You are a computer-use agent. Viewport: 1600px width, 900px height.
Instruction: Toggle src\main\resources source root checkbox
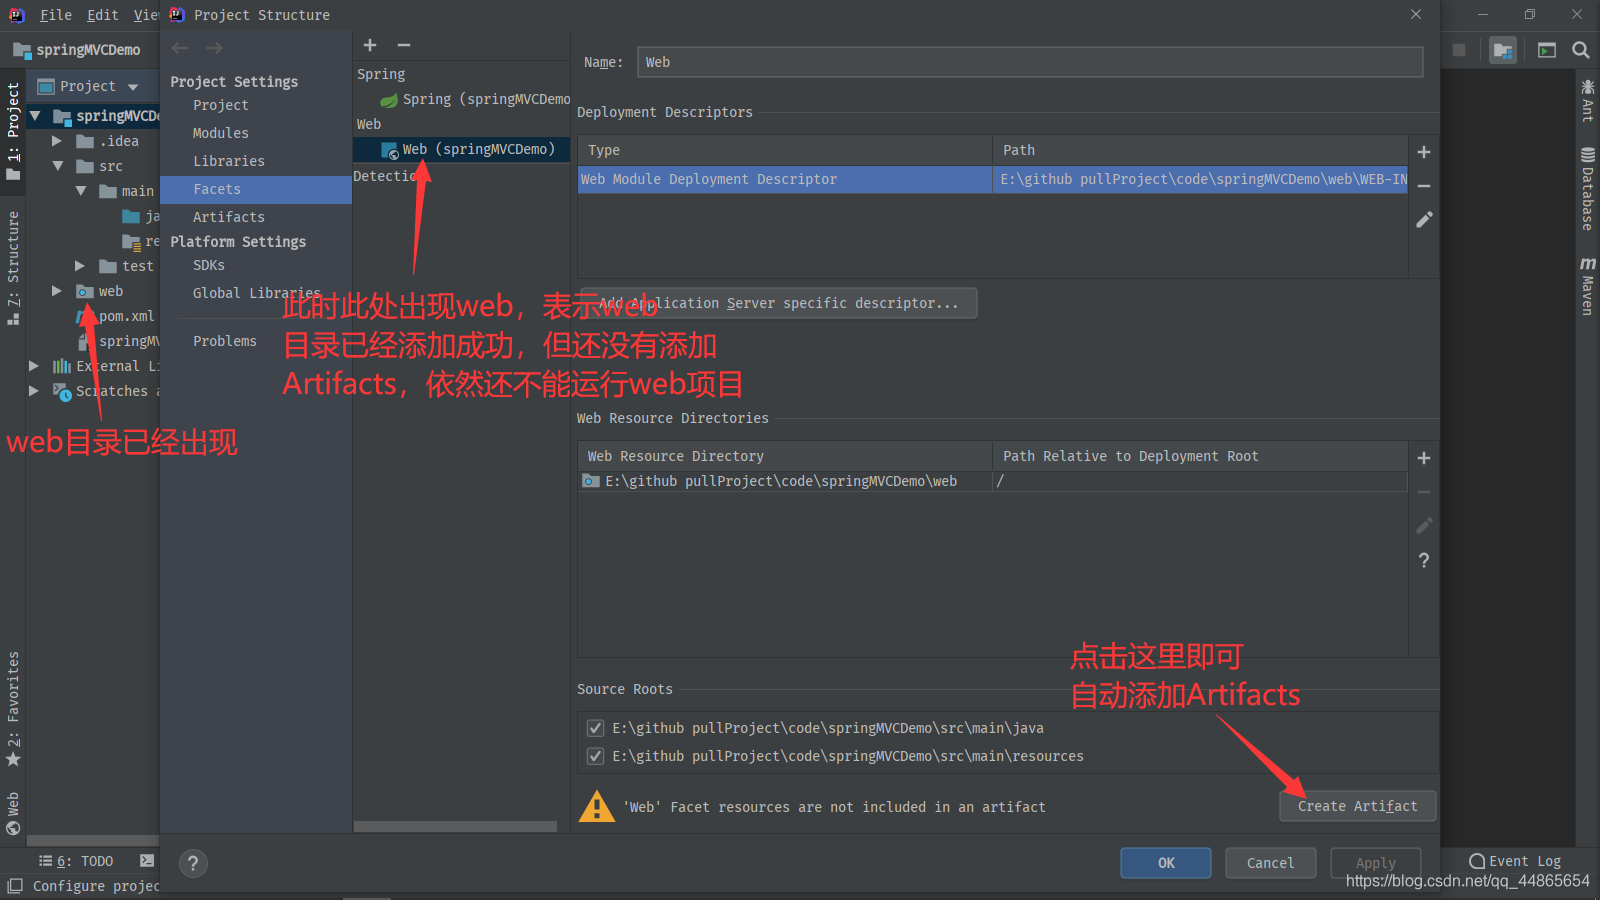click(x=595, y=756)
